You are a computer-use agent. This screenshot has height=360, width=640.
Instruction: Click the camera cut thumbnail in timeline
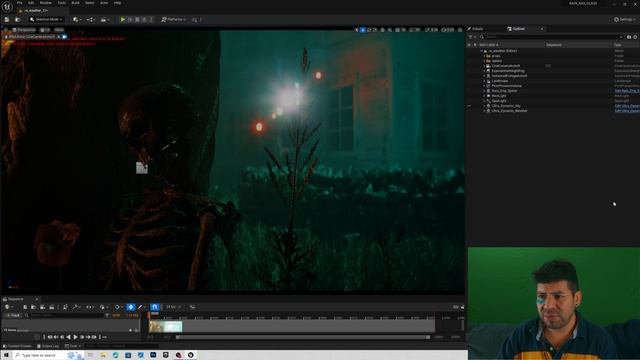click(165, 327)
